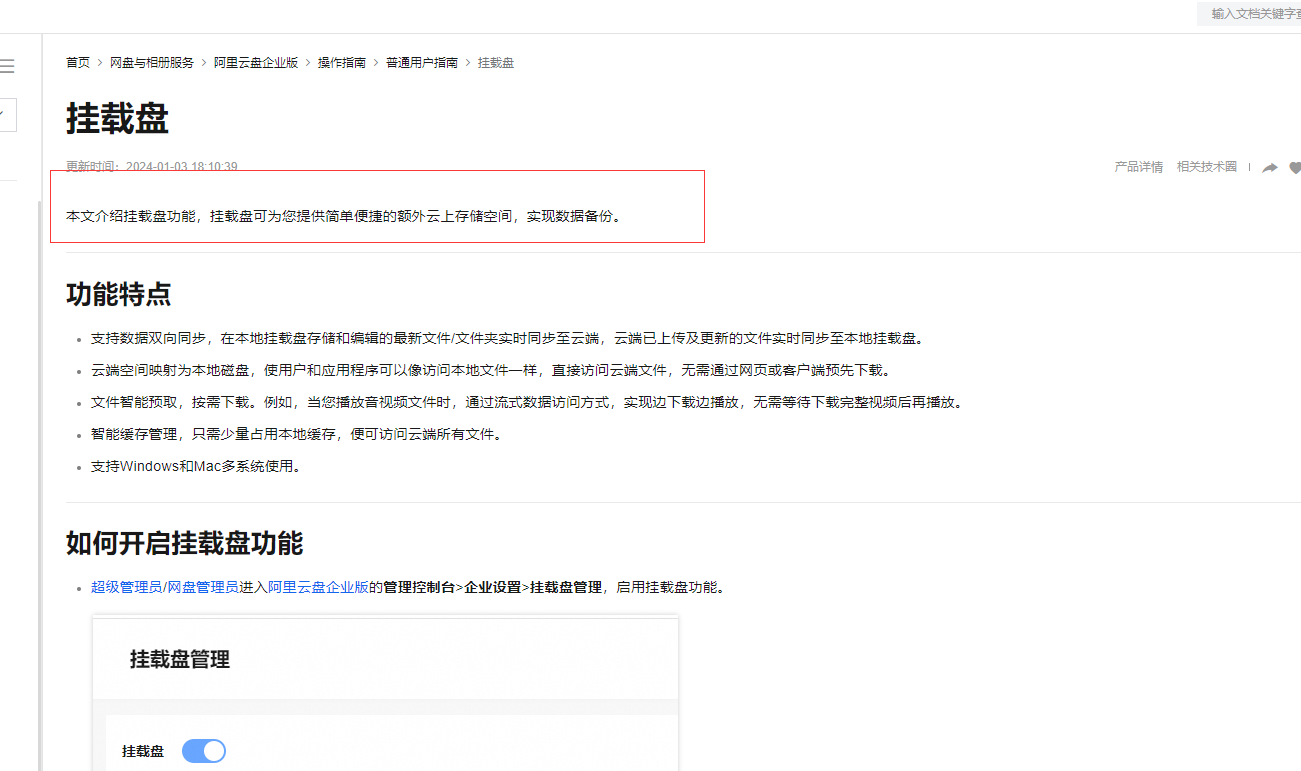The width and height of the screenshot is (1301, 771).
Task: Click the share arrow icon
Action: point(1270,168)
